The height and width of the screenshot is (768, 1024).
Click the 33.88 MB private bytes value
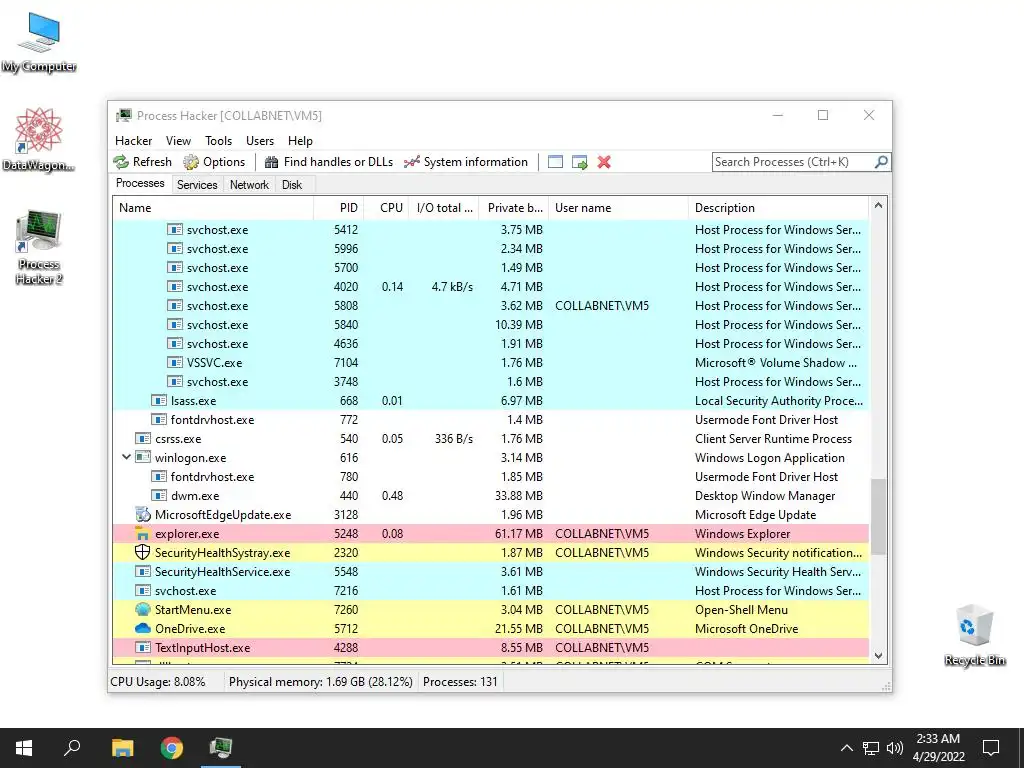519,496
